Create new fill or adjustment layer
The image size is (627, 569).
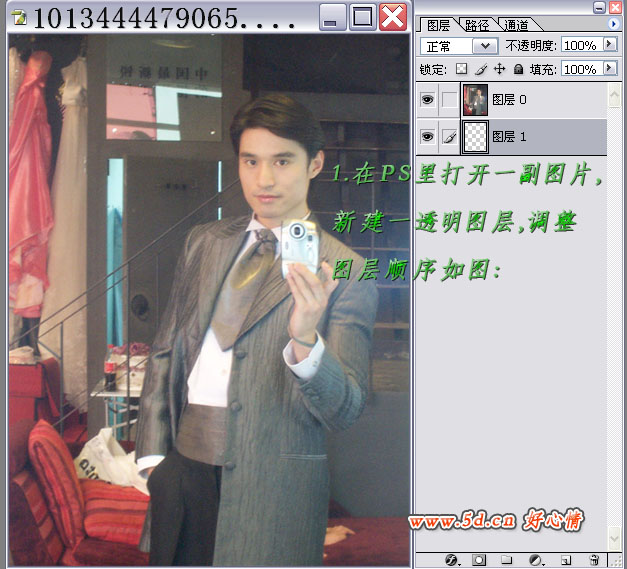coord(535,560)
